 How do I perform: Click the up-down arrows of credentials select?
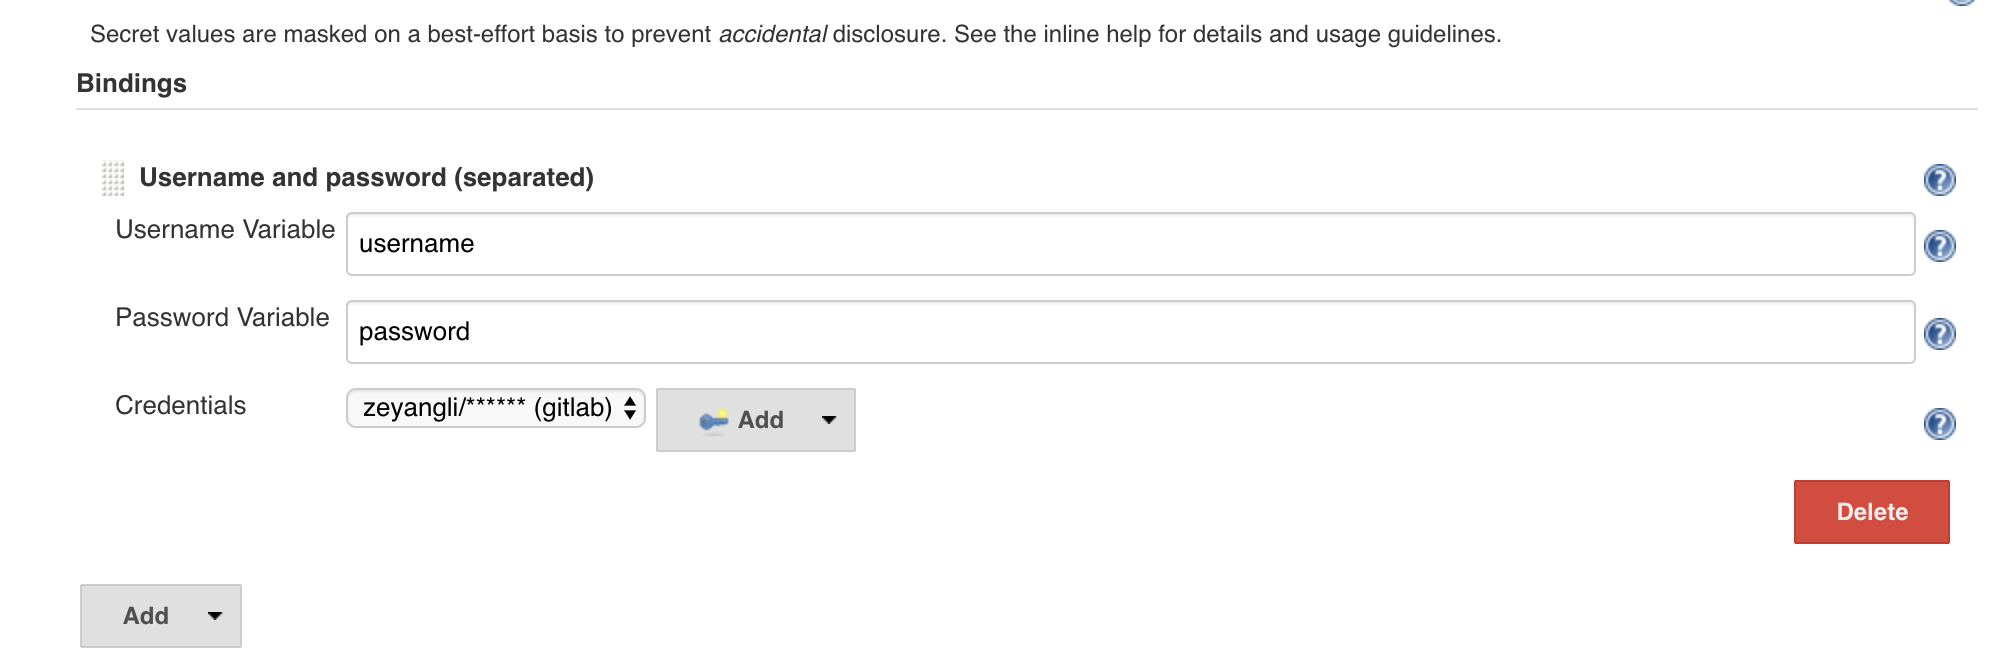630,408
